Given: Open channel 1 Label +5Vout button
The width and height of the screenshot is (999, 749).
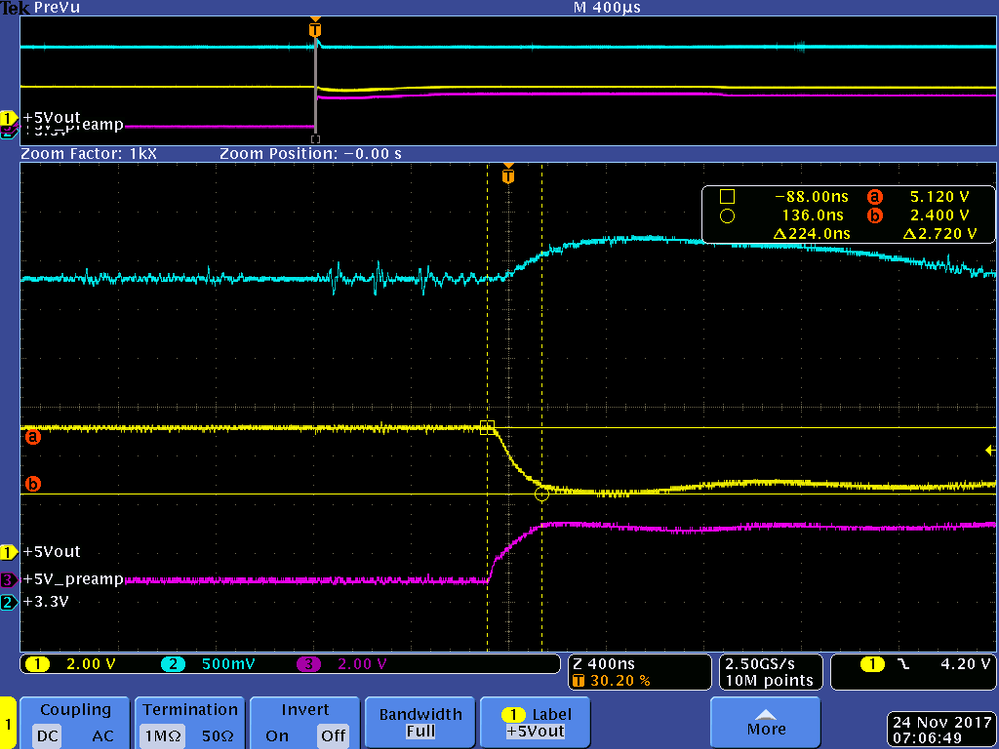Looking at the screenshot, I should [x=535, y=723].
